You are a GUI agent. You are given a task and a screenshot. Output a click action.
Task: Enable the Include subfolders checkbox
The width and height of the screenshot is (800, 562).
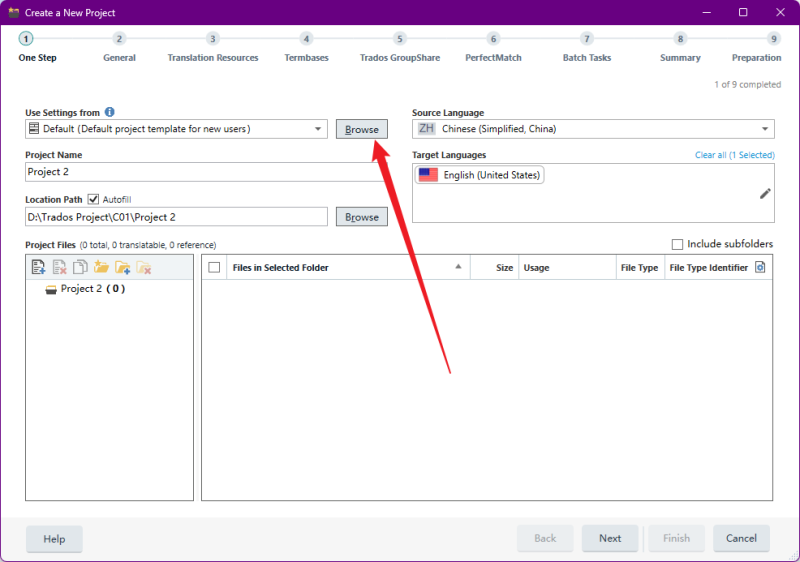point(678,244)
